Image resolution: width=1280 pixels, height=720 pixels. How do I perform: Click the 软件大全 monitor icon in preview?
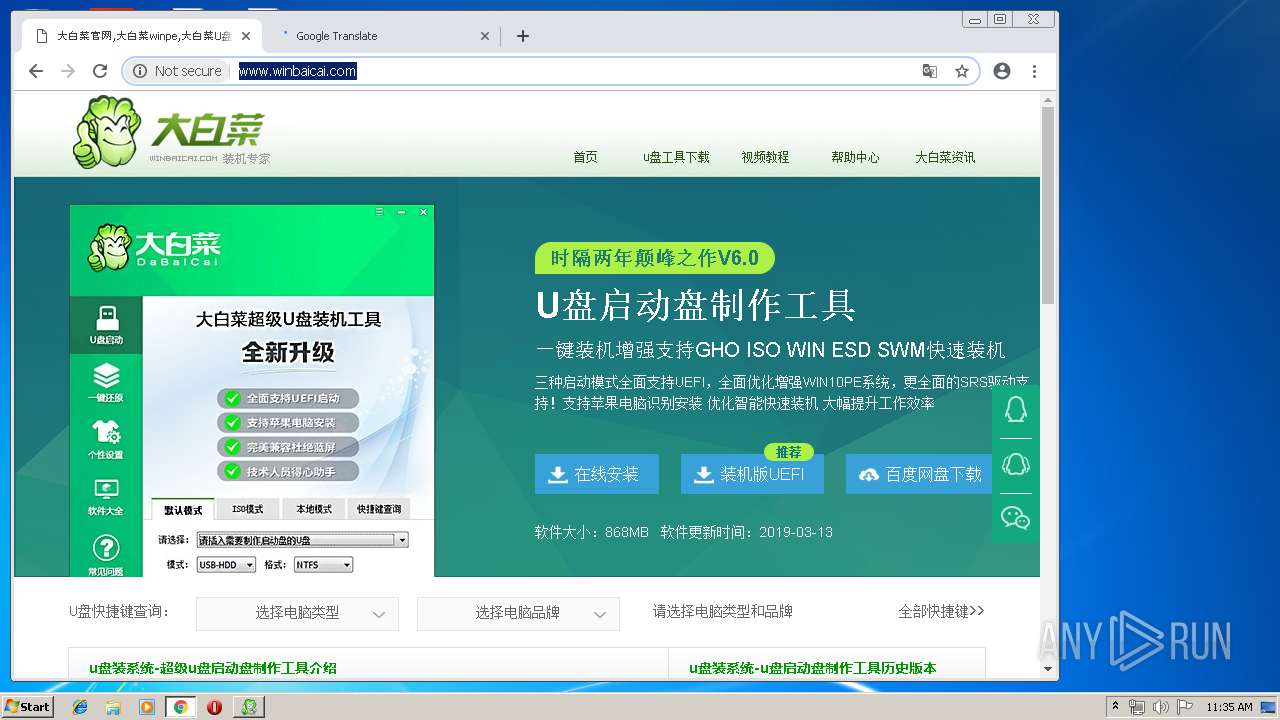(x=106, y=497)
